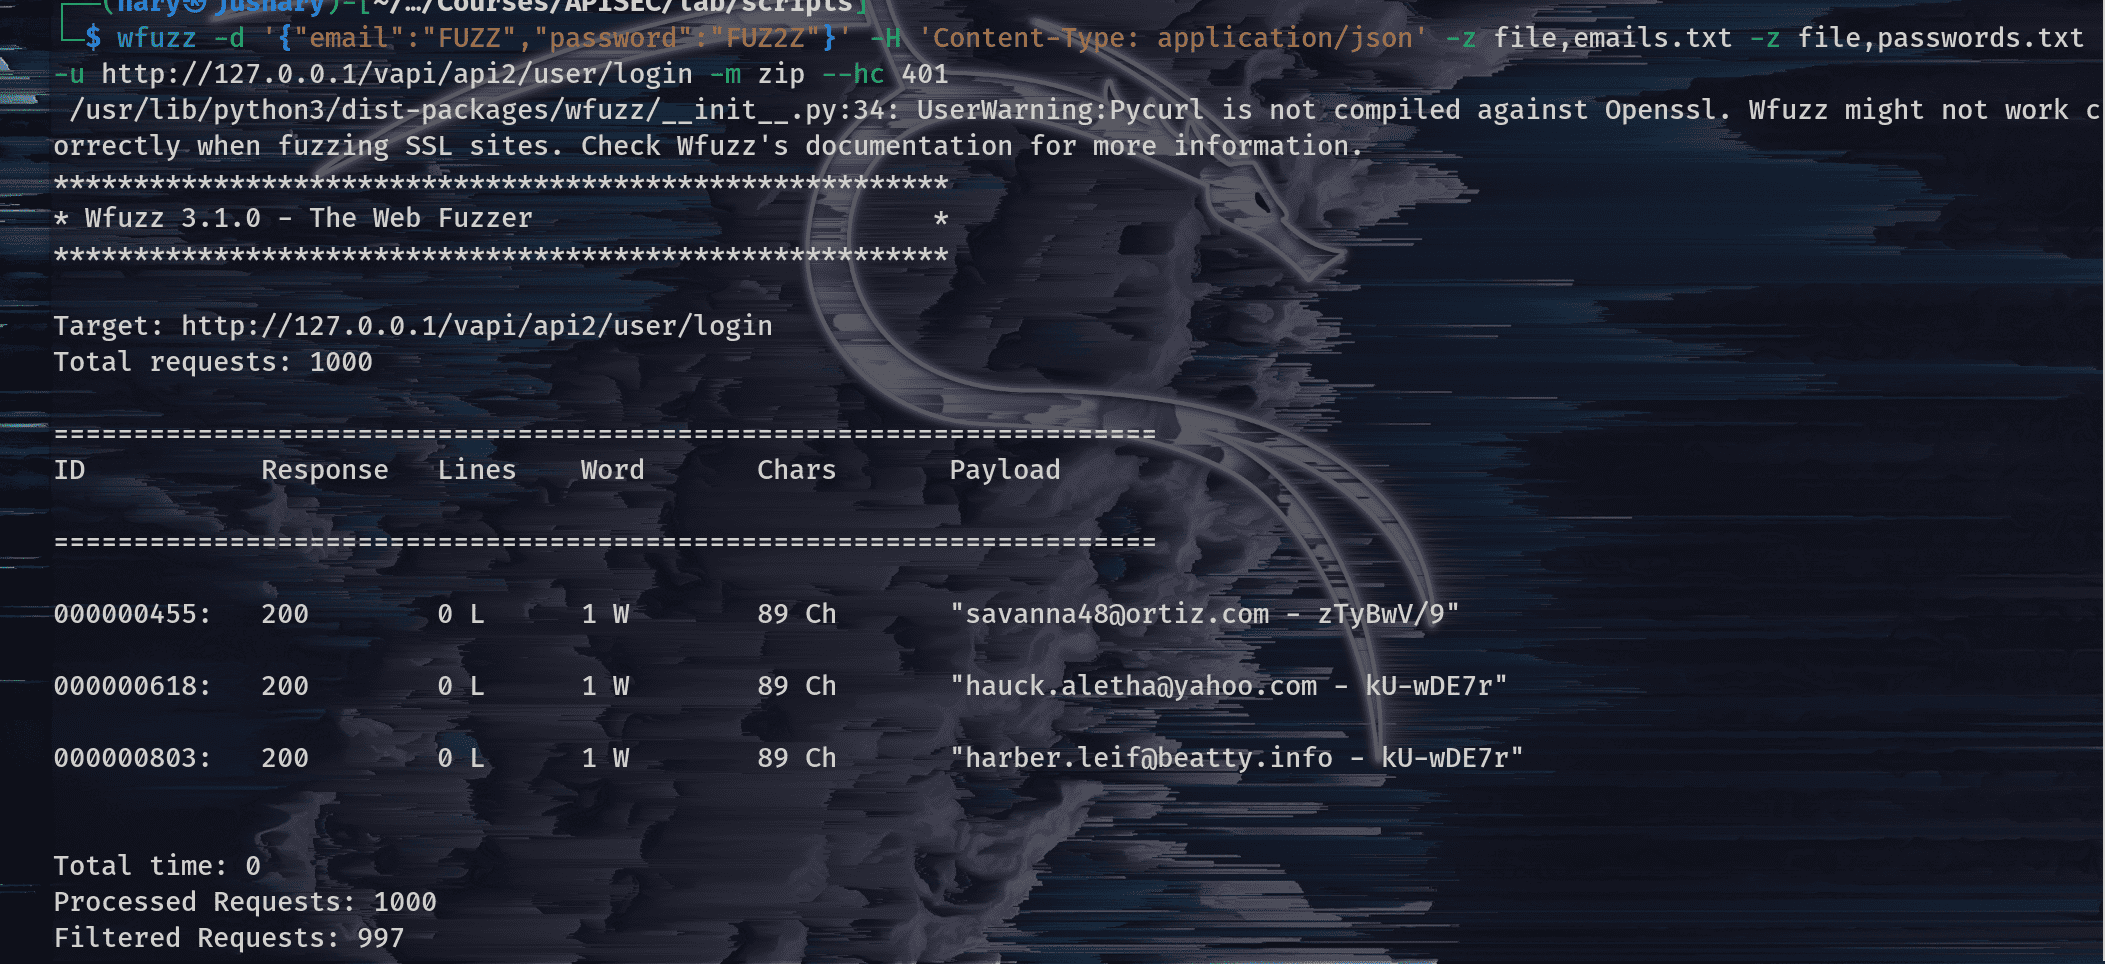Click the '401' value after --hc
2105x964 pixels.
click(x=924, y=74)
